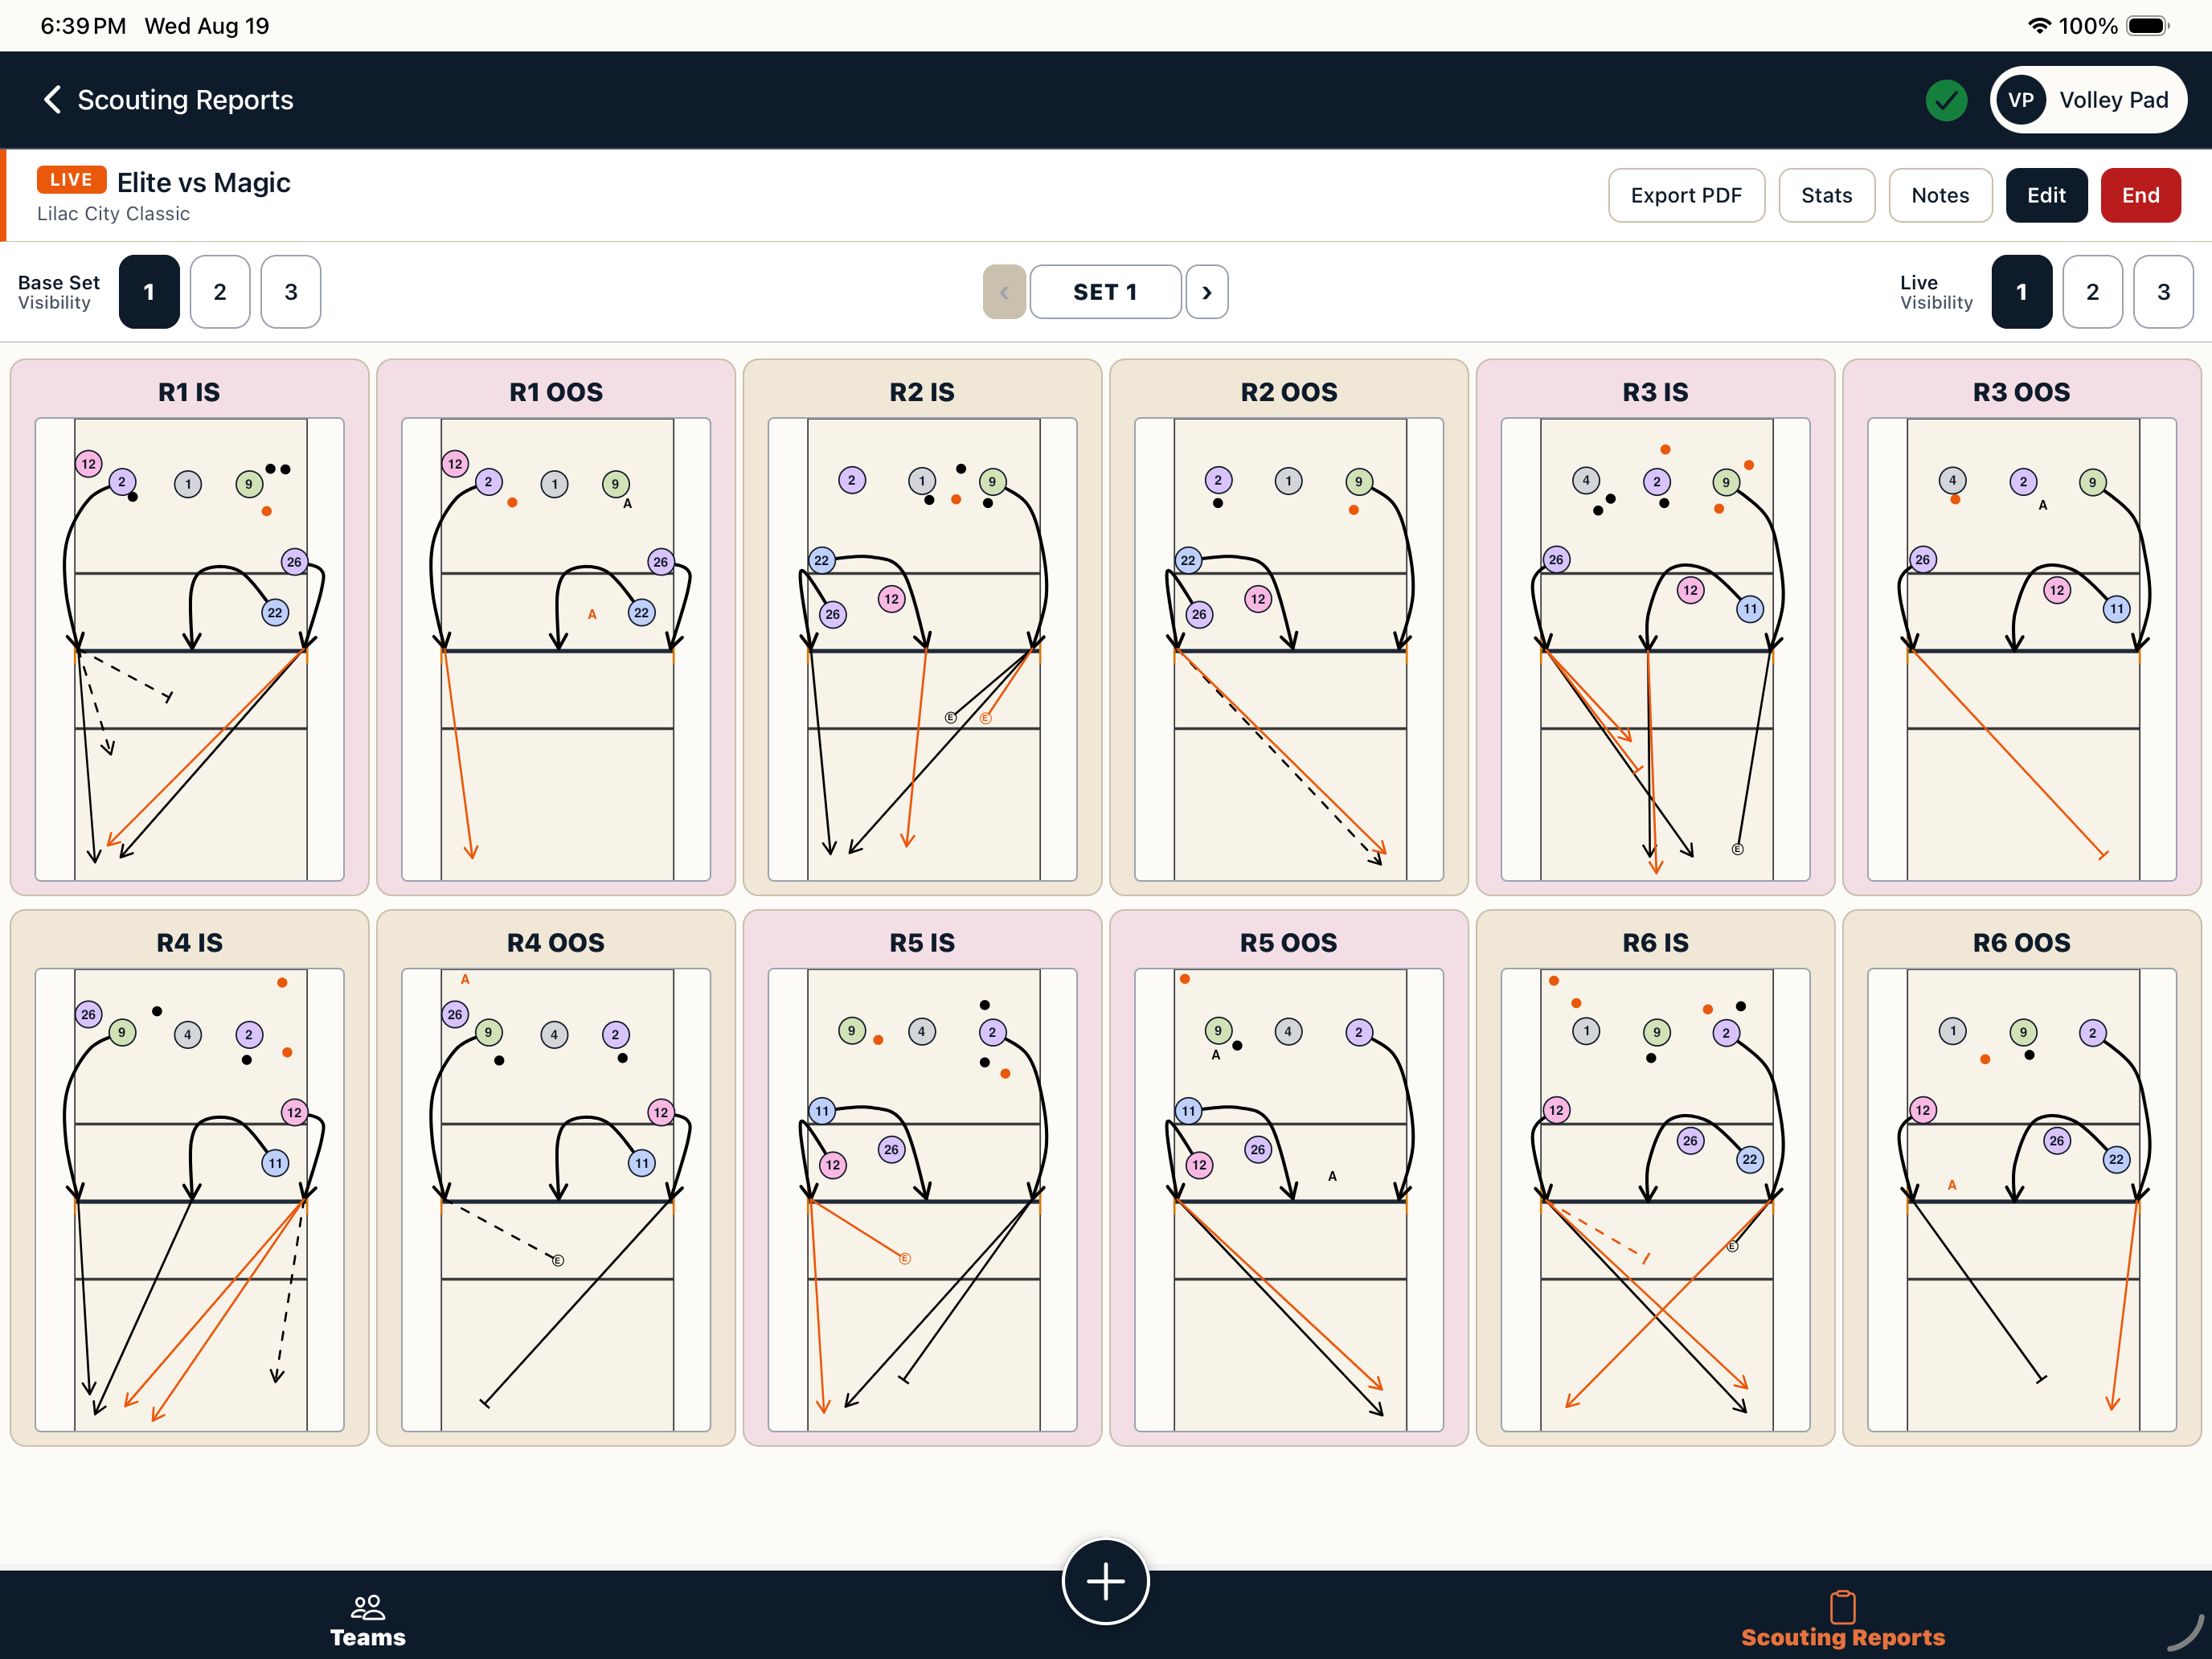The width and height of the screenshot is (2212, 1659).
Task: Go to previous set with left chevron
Action: (x=1004, y=292)
